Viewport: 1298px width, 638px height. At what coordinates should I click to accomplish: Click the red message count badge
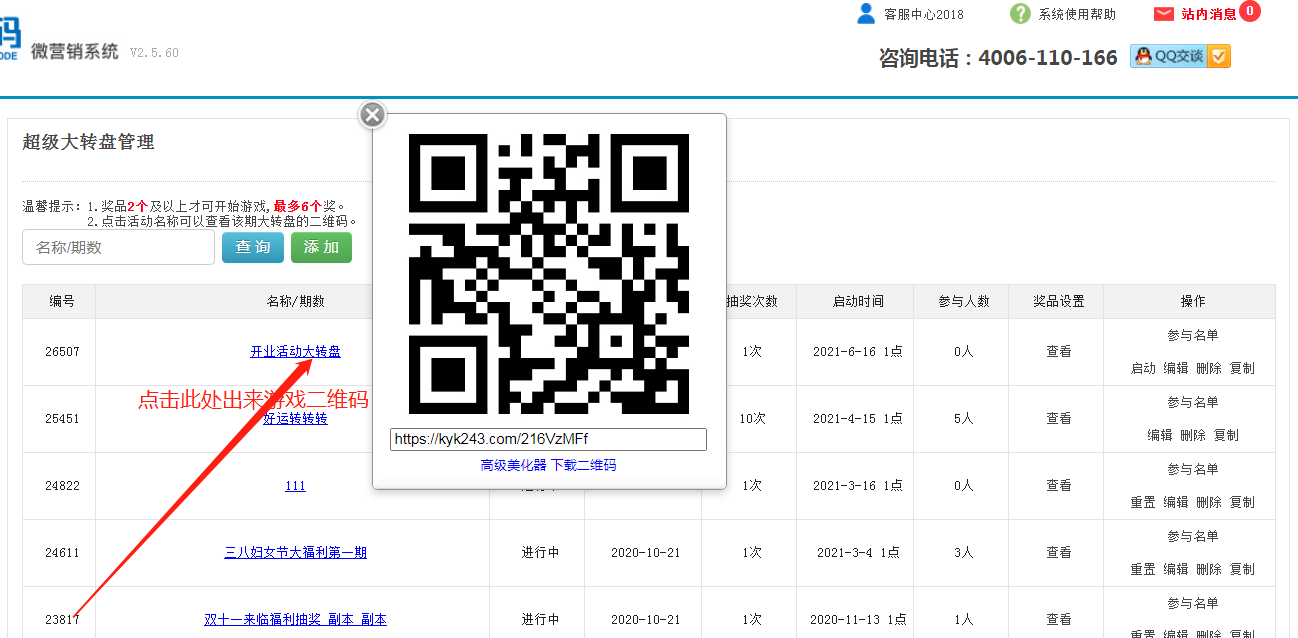[x=1249, y=12]
